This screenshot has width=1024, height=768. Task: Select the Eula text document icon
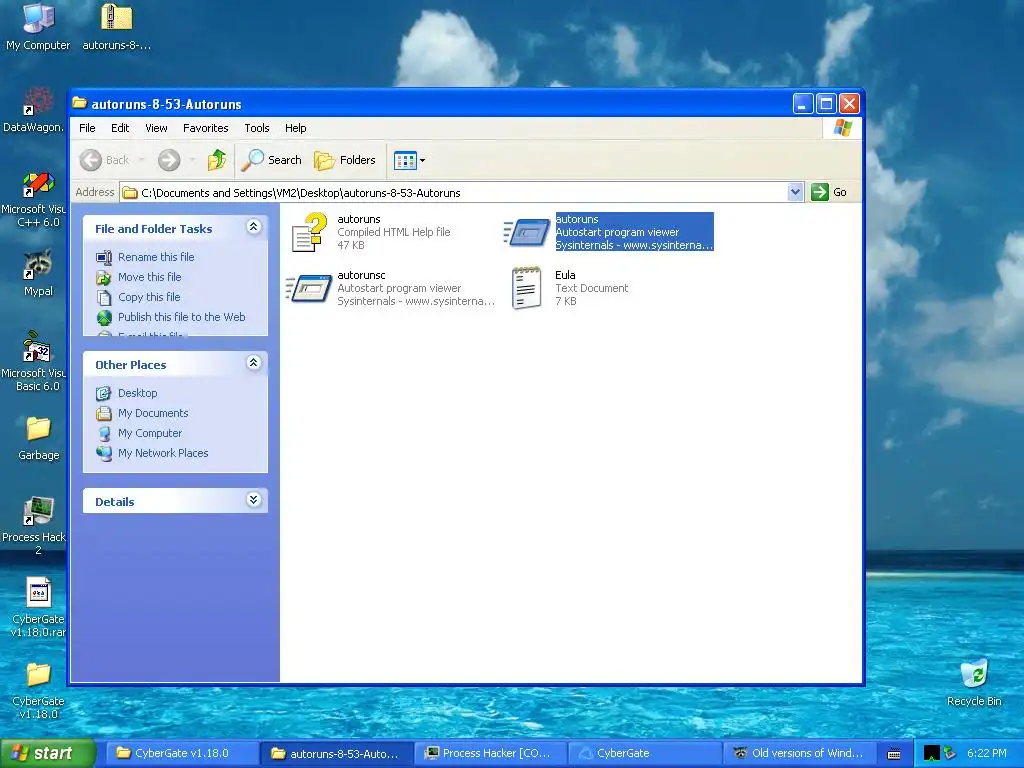tap(527, 287)
